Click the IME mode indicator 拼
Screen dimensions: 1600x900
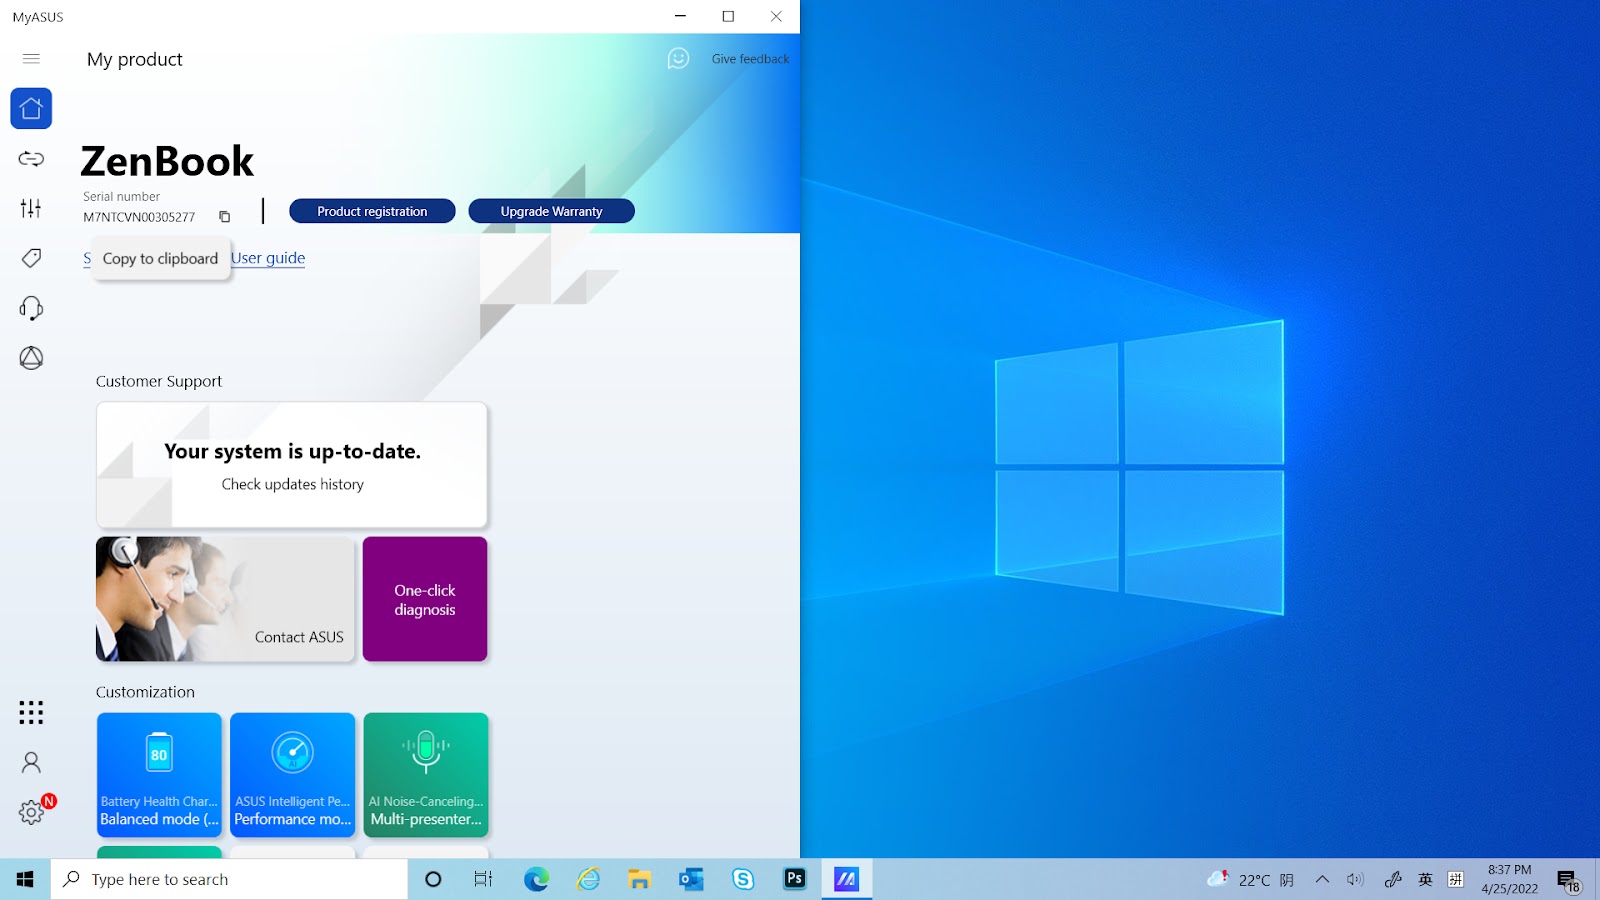(x=1456, y=879)
